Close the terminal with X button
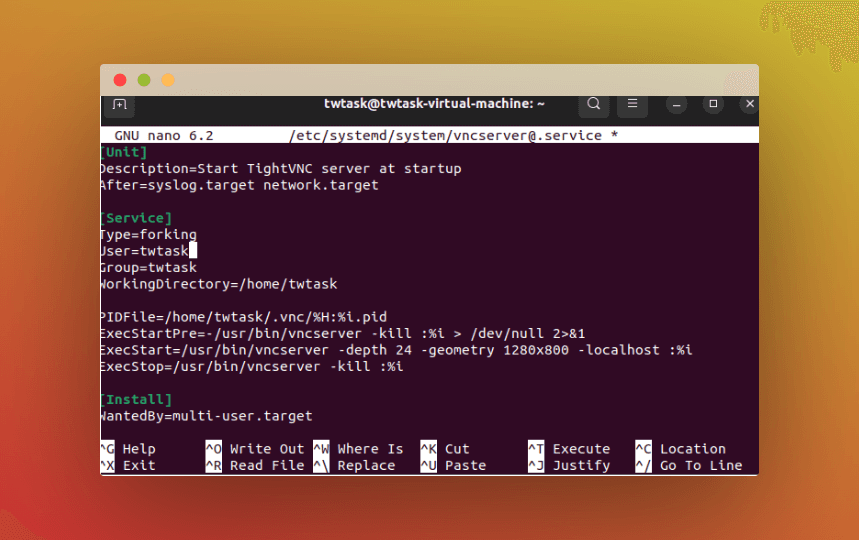This screenshot has height=540, width=859. (x=749, y=104)
